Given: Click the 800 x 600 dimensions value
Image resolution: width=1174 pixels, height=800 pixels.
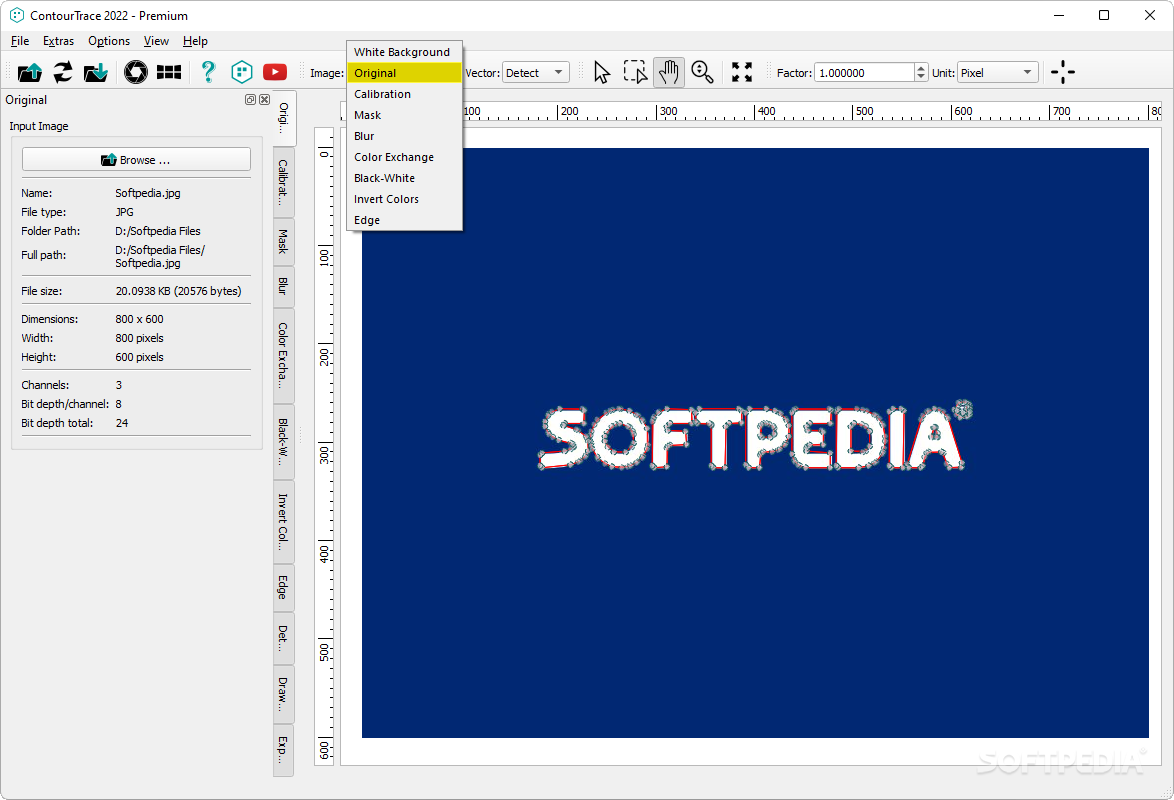Looking at the screenshot, I should pyautogui.click(x=139, y=319).
